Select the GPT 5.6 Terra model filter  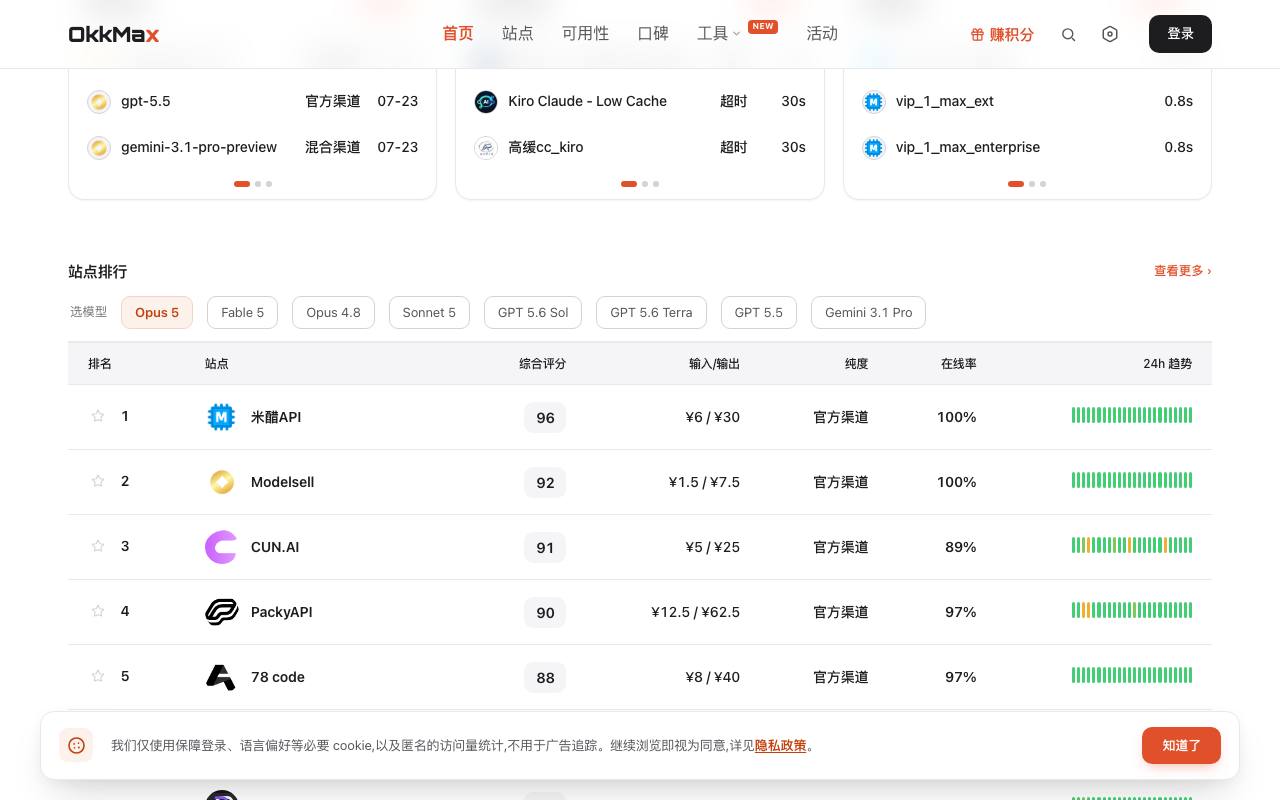pyautogui.click(x=651, y=312)
